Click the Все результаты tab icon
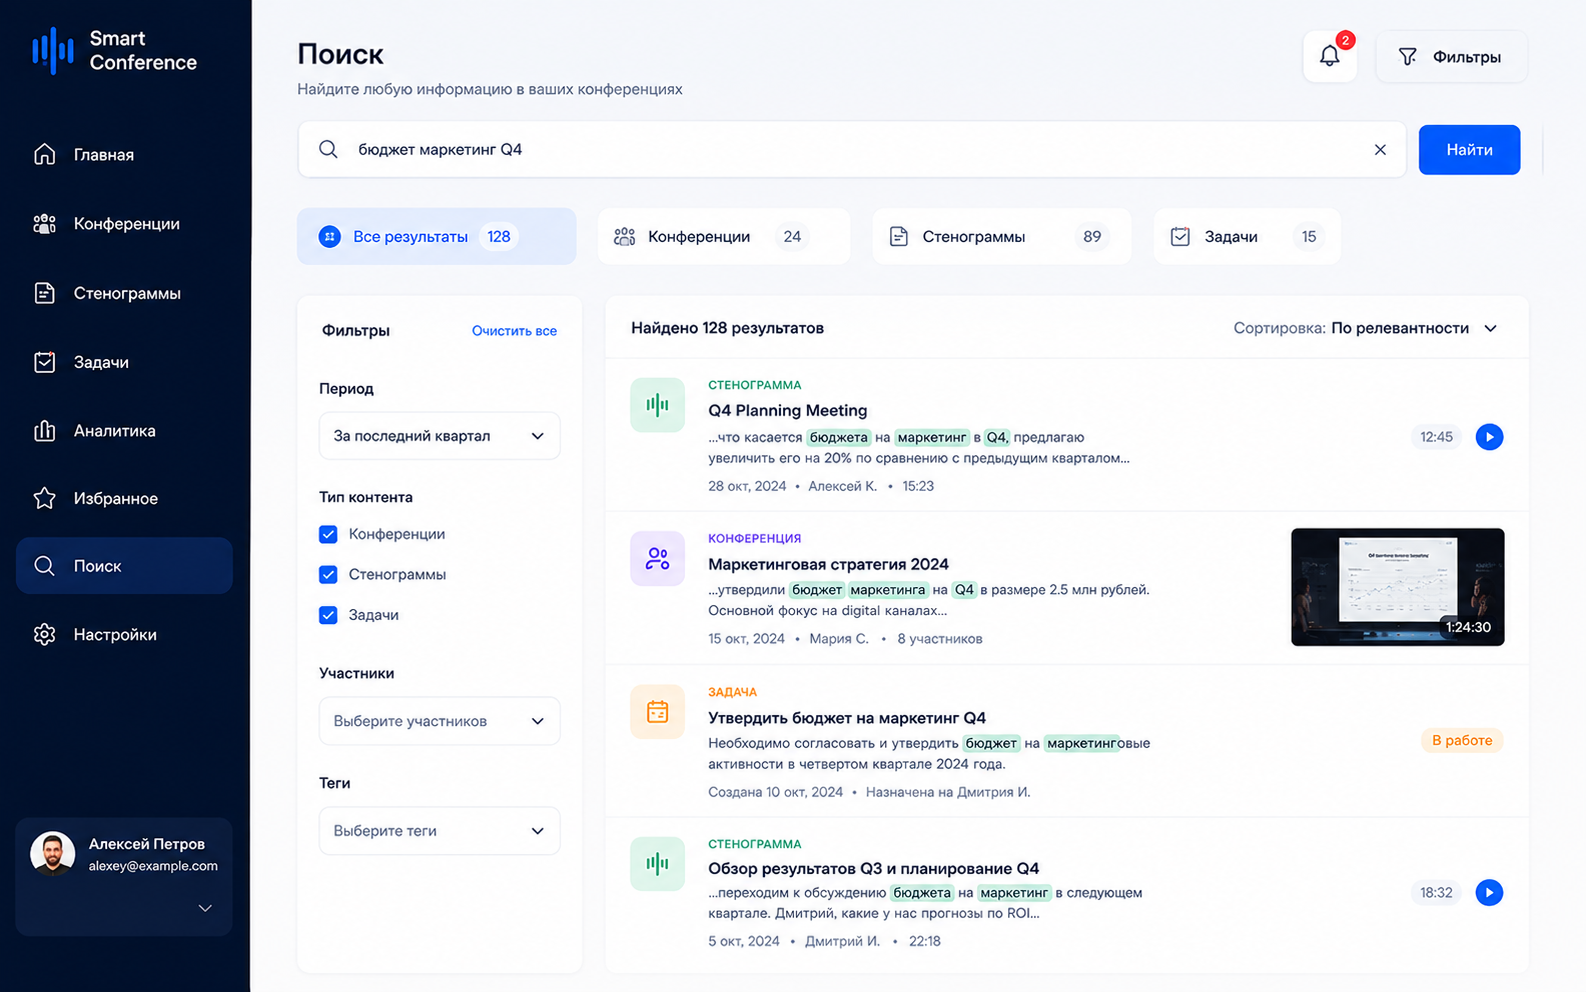The height and width of the screenshot is (992, 1586). coord(329,237)
